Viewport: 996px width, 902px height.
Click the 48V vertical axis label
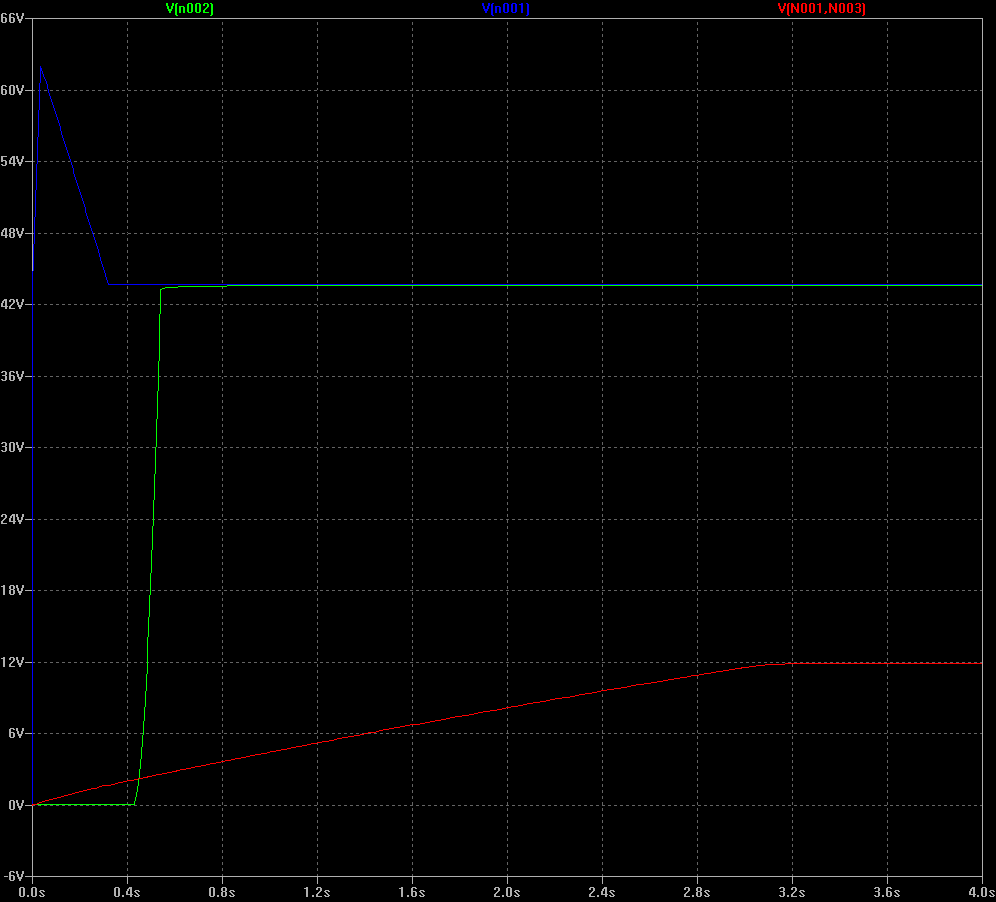[x=12, y=233]
